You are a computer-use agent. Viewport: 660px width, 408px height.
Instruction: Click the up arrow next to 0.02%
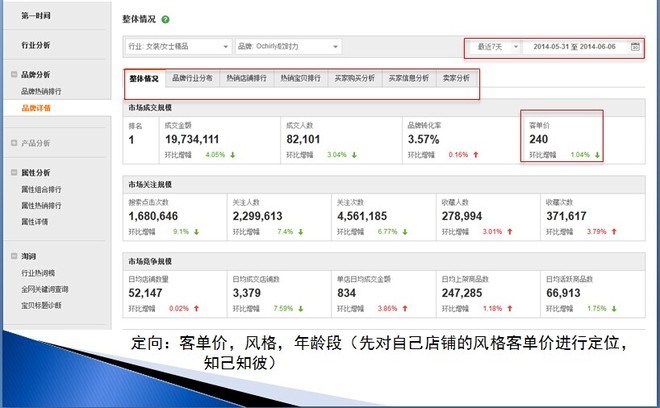coord(196,309)
